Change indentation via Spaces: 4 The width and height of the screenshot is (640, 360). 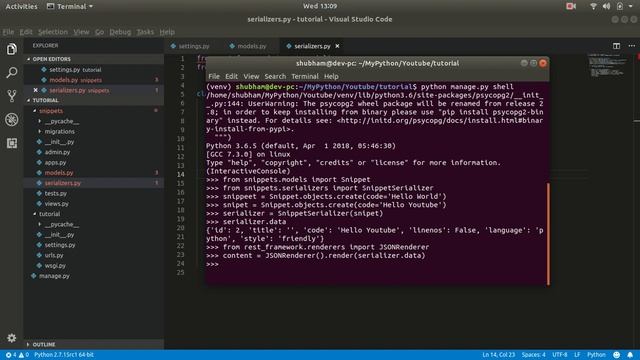click(x=533, y=355)
